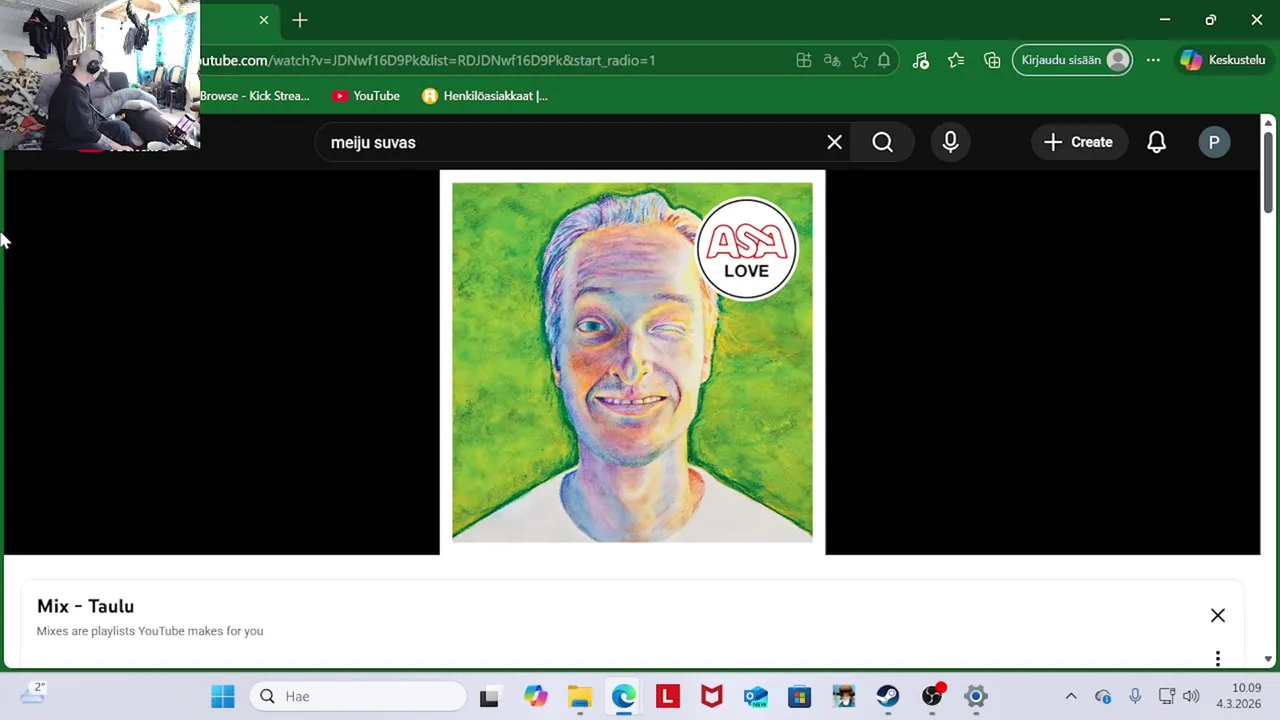Open File Explorer from the taskbar
Viewport: 1280px width, 720px height.
[580, 696]
